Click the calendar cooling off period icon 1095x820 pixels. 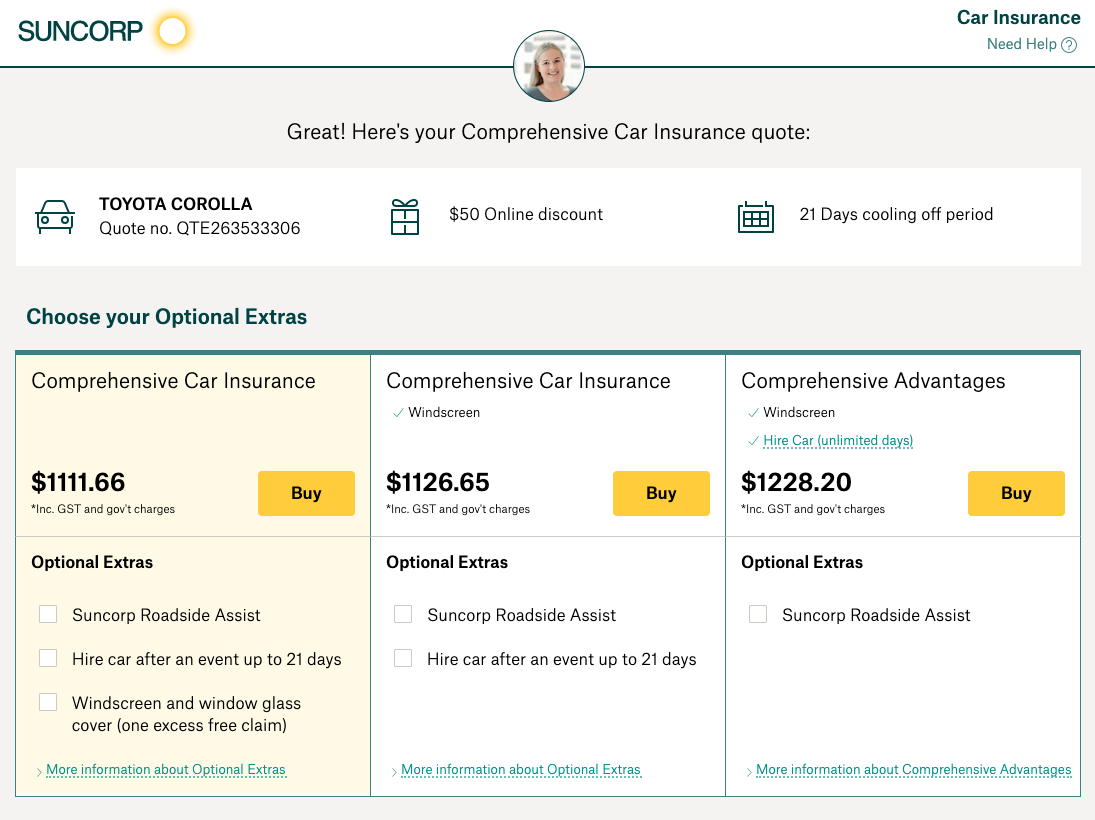pyautogui.click(x=756, y=217)
